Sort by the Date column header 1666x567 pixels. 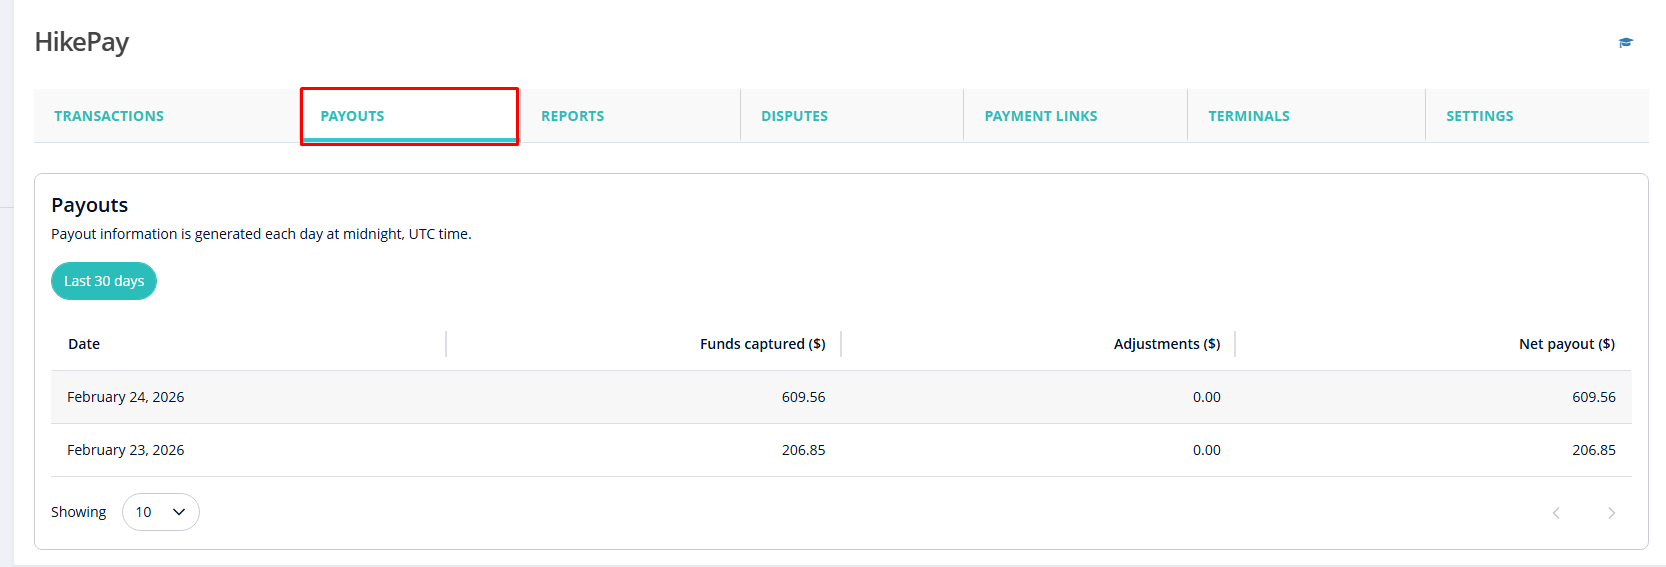(84, 344)
